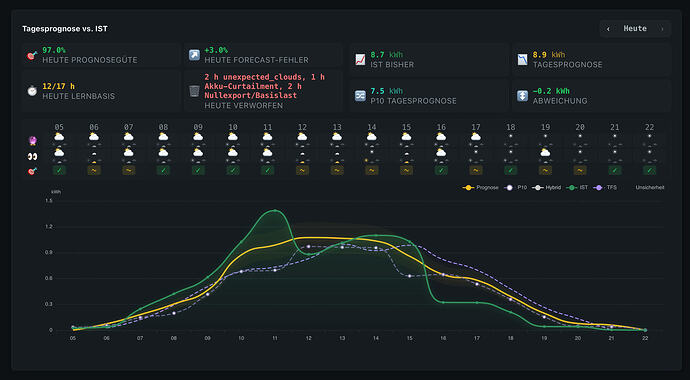Click the +3.0% forecast error value
Screen dimensions: 690x380
pyautogui.click(x=216, y=50)
